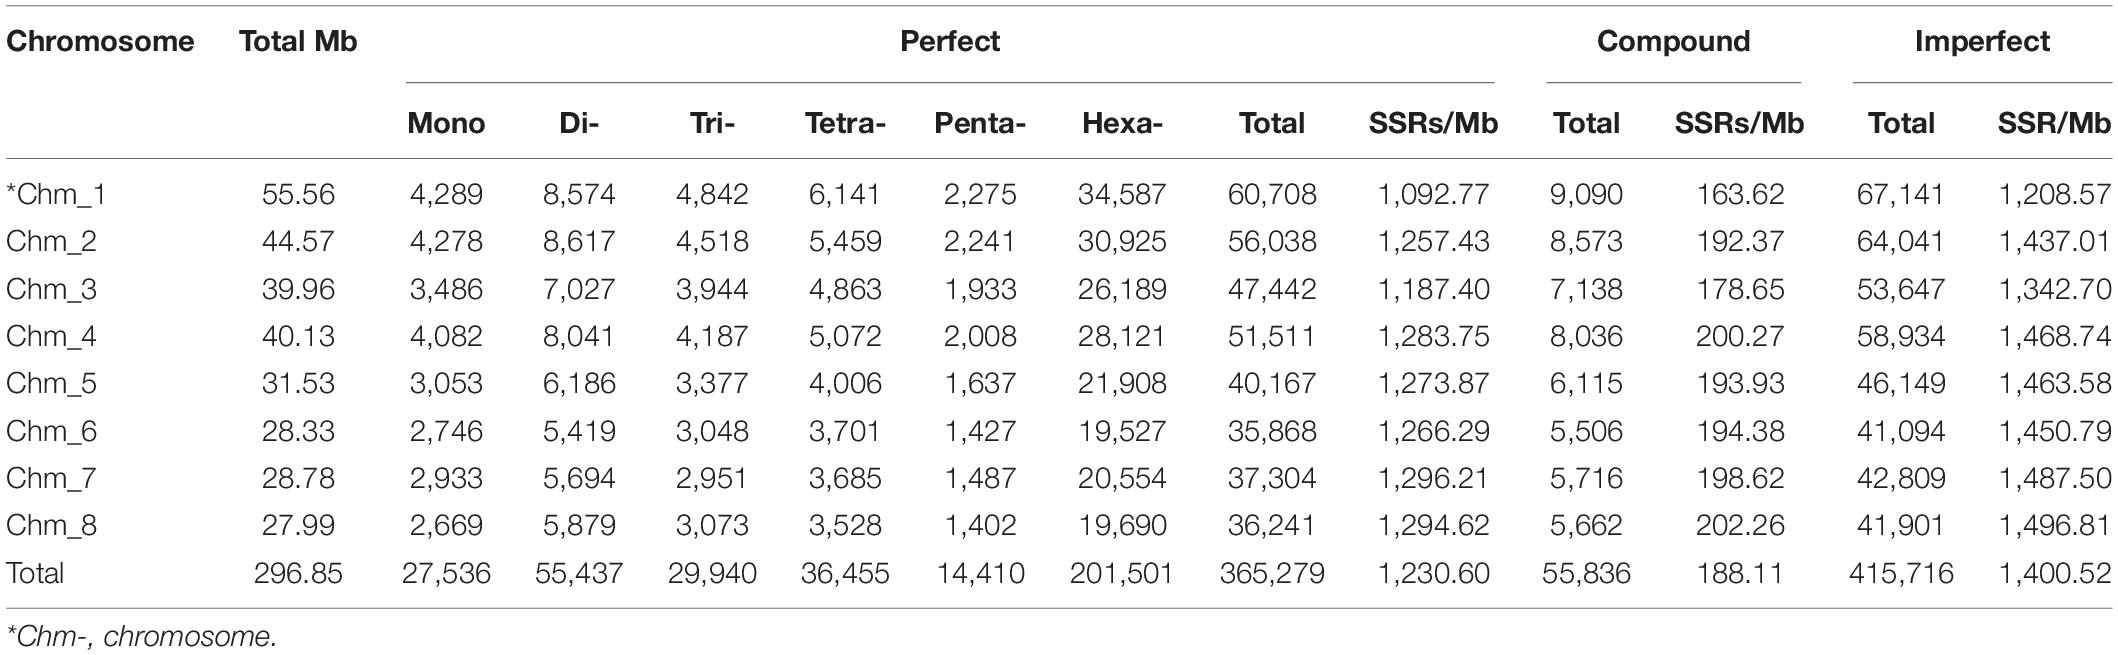This screenshot has width=2118, height=655.
Task: Click the Hexa- subcolumn header
Action: (x=1122, y=124)
